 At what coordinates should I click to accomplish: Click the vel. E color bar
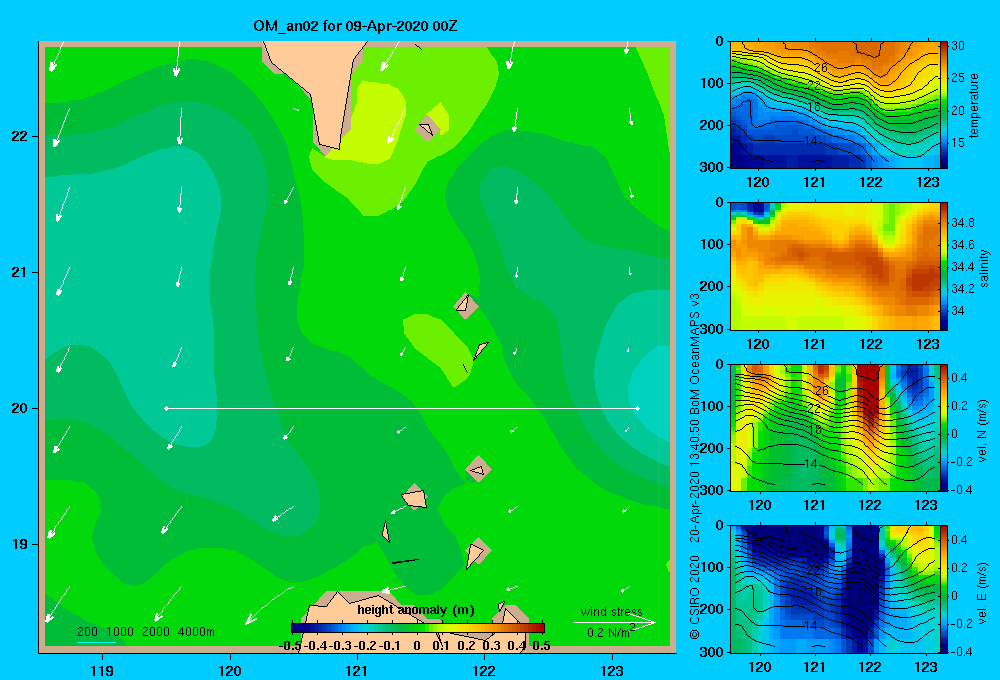pyautogui.click(x=944, y=589)
